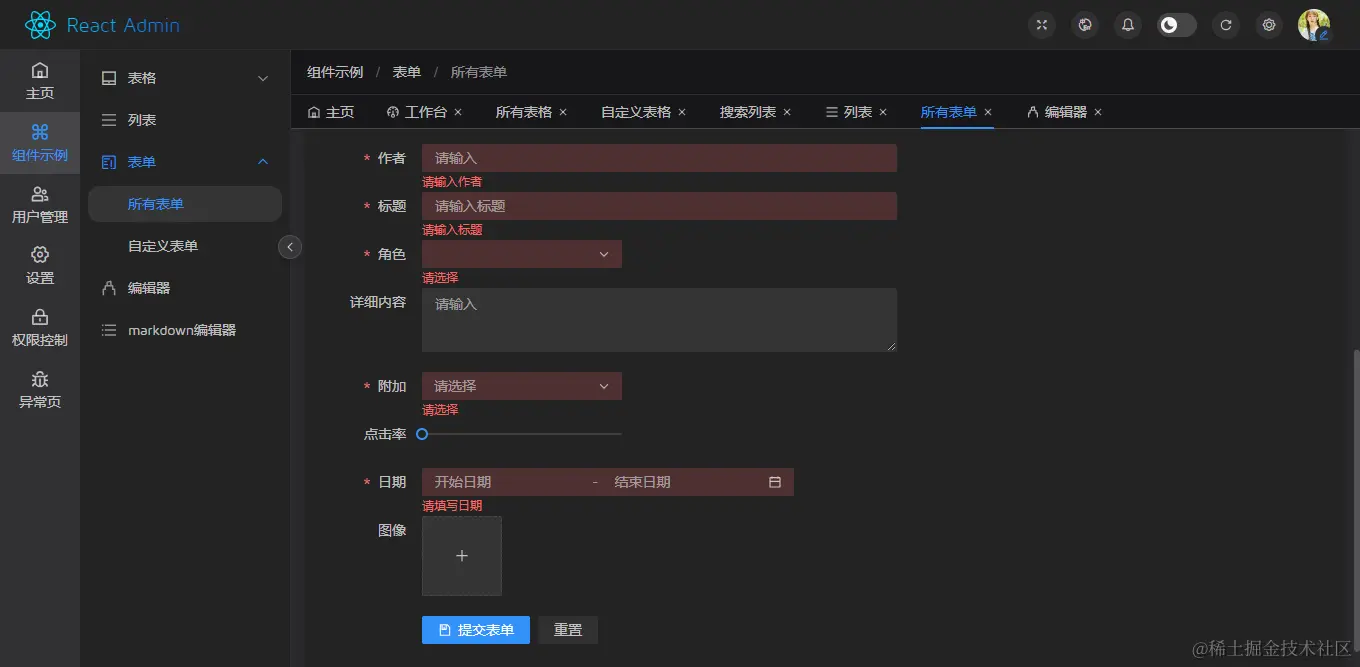The width and height of the screenshot is (1360, 667).
Task: Open notifications via the bell icon
Action: point(1127,25)
